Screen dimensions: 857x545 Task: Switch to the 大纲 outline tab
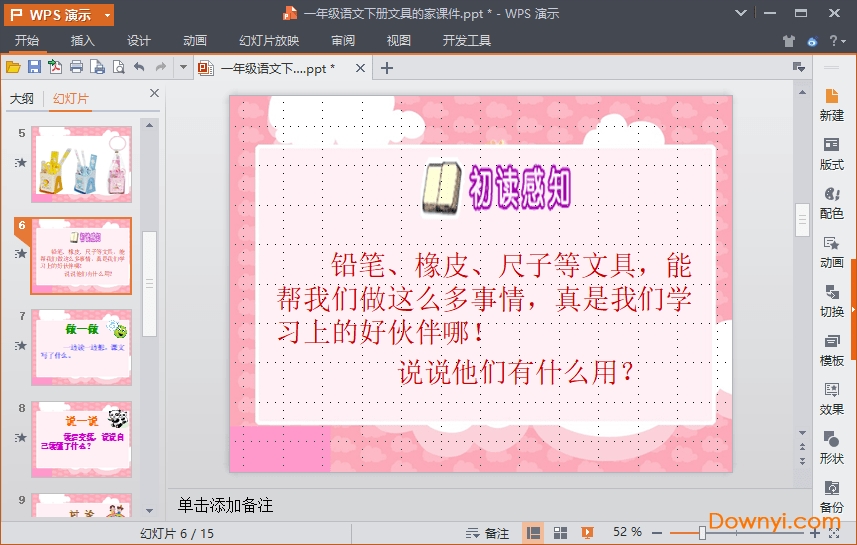pyautogui.click(x=22, y=99)
